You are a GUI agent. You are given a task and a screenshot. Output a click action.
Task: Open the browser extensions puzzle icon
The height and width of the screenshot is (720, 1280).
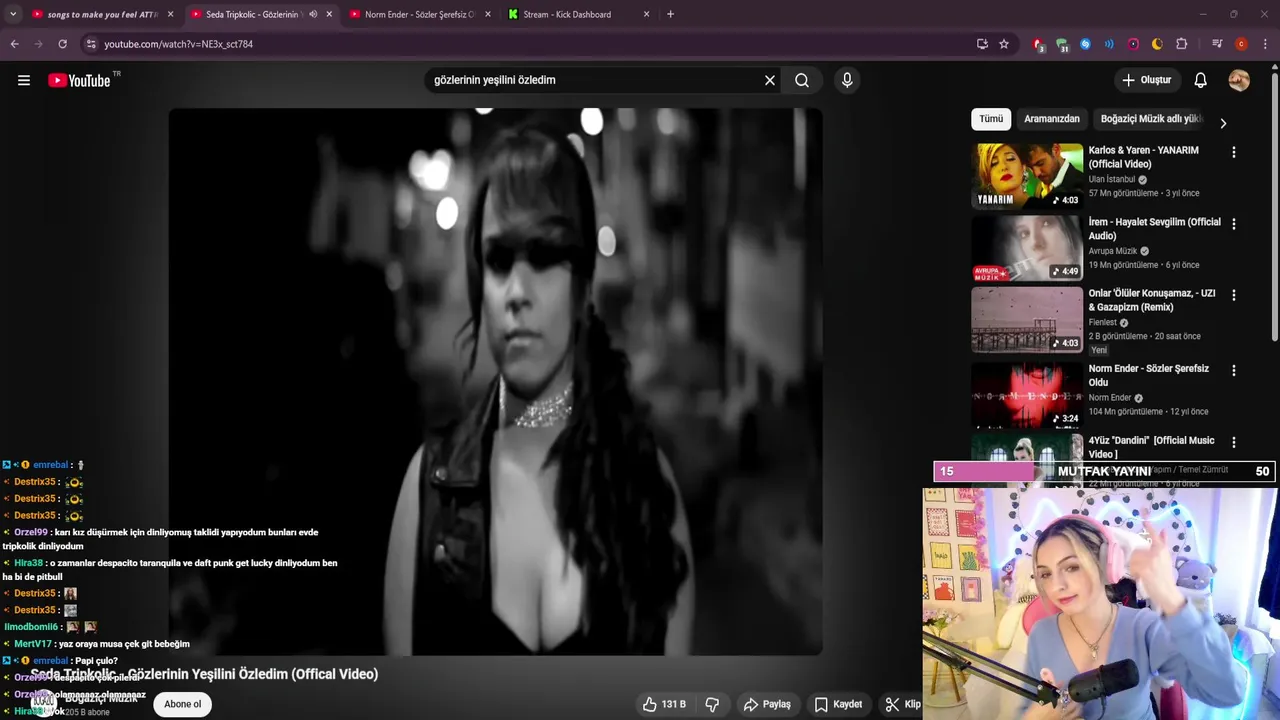coord(1181,44)
